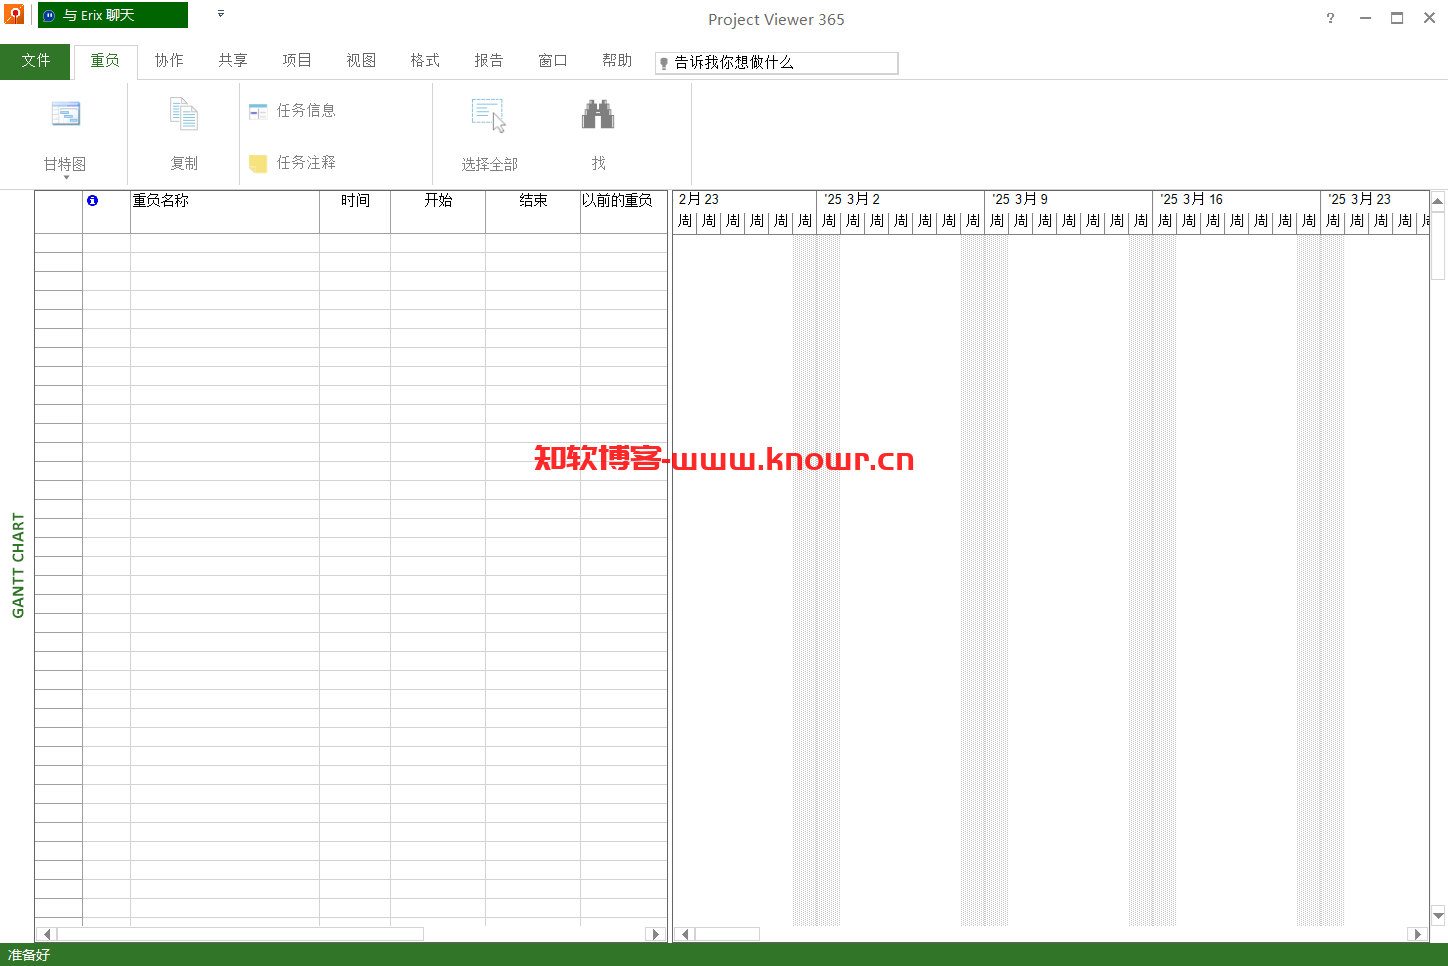
Task: Click the Gantt chart right scroll arrow
Action: point(1417,934)
